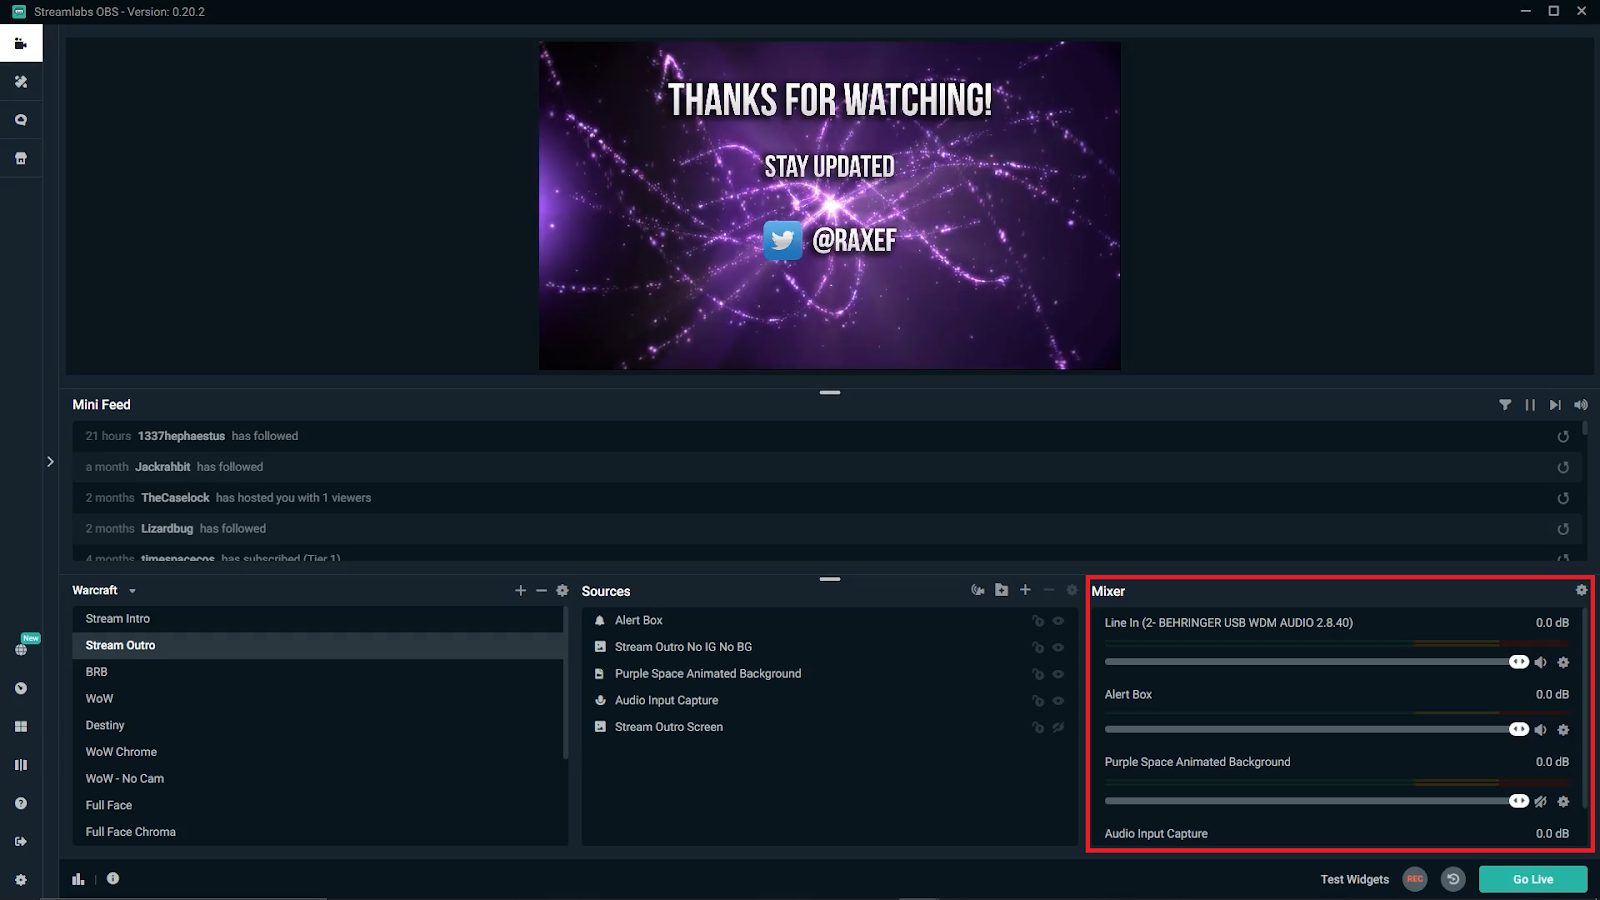This screenshot has width=1600, height=900.
Task: Mute the Alert Box mixer audio
Action: tap(1541, 730)
